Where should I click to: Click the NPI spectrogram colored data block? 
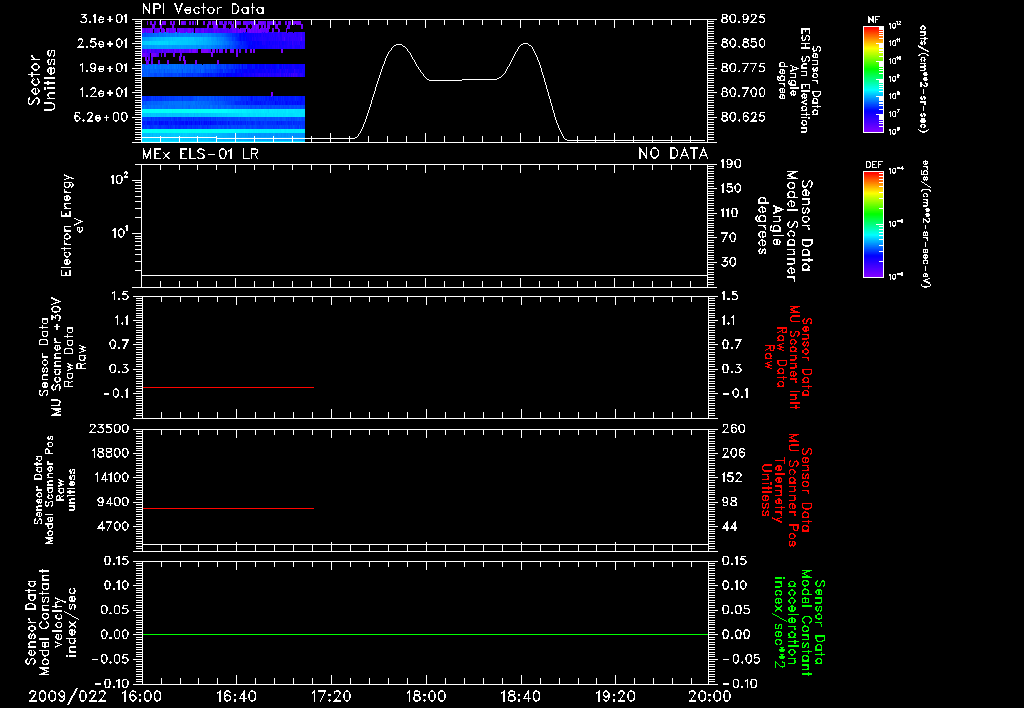[223, 80]
